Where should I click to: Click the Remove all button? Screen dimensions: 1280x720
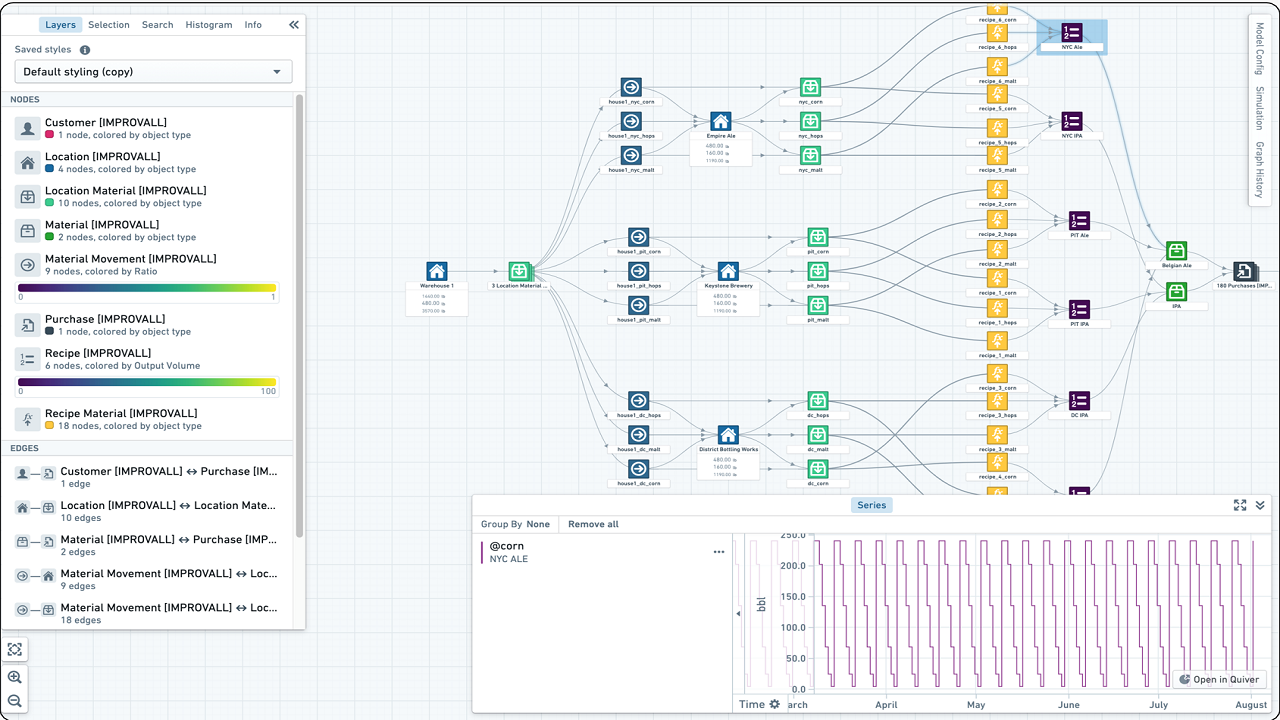(x=593, y=524)
